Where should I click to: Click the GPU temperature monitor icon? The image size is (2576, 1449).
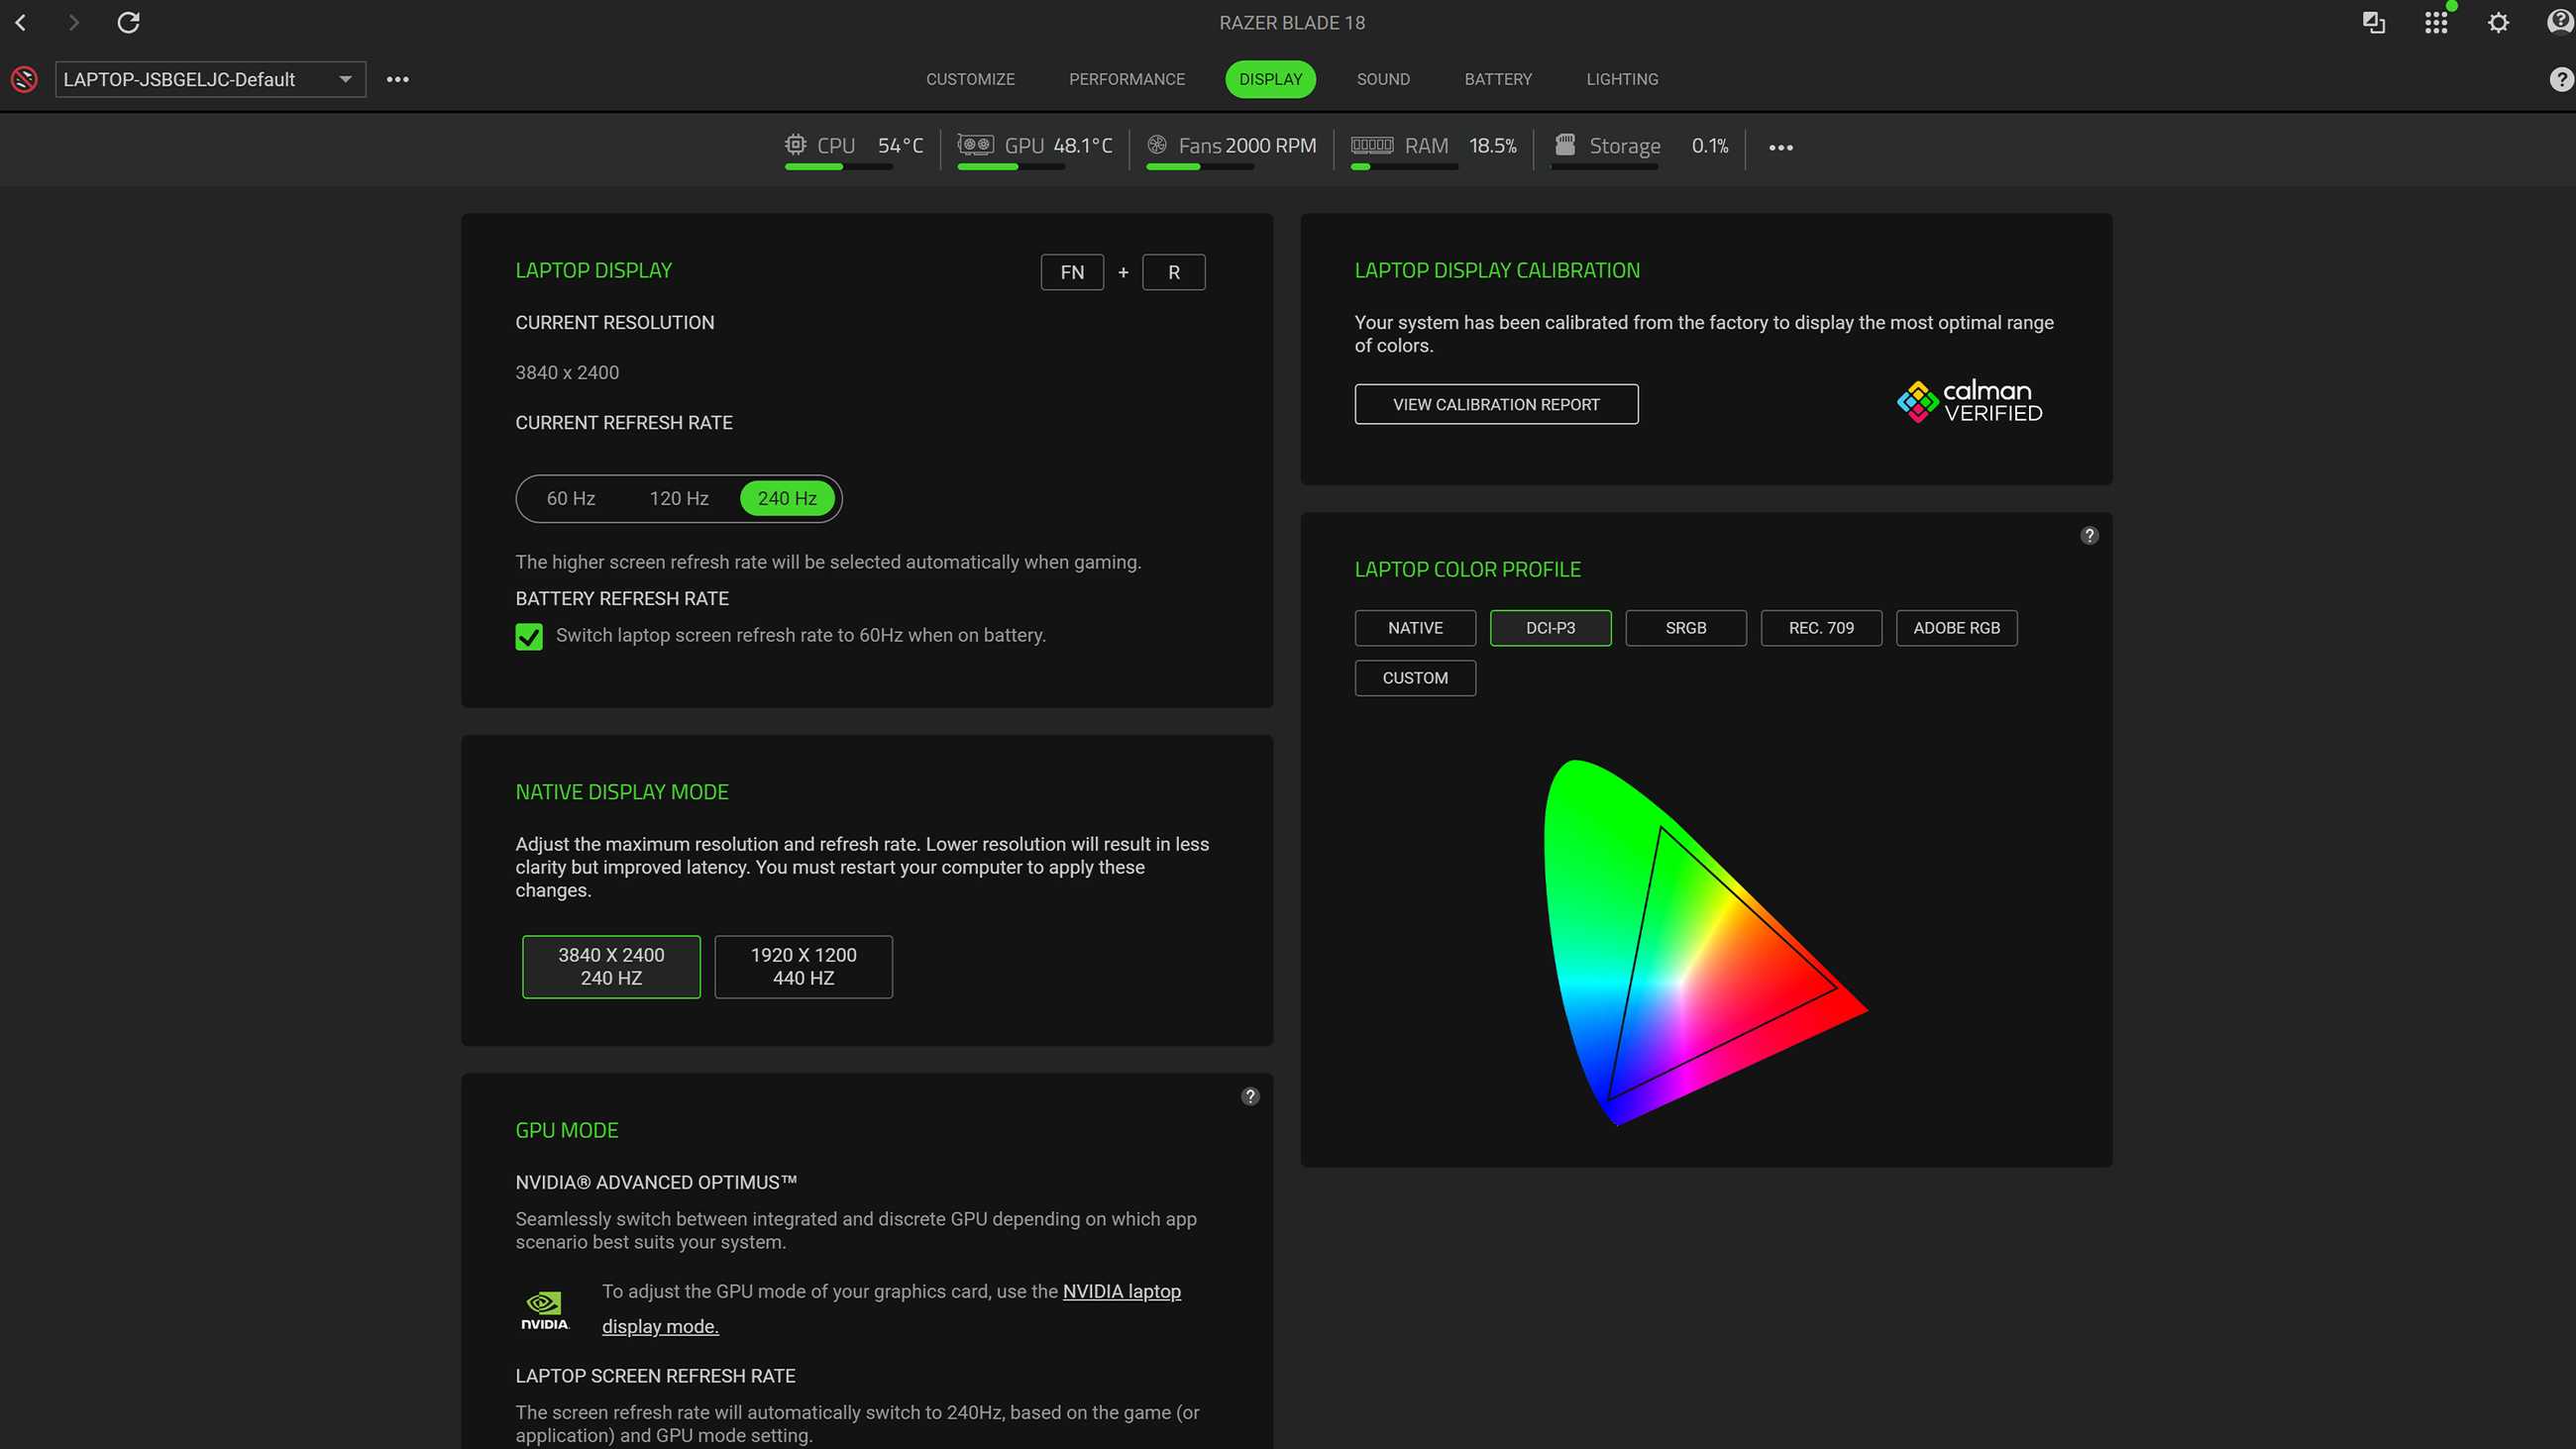[974, 144]
